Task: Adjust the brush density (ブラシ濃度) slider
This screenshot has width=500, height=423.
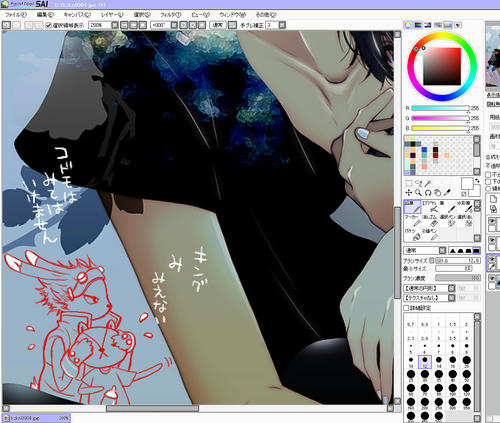Action: coord(458,278)
